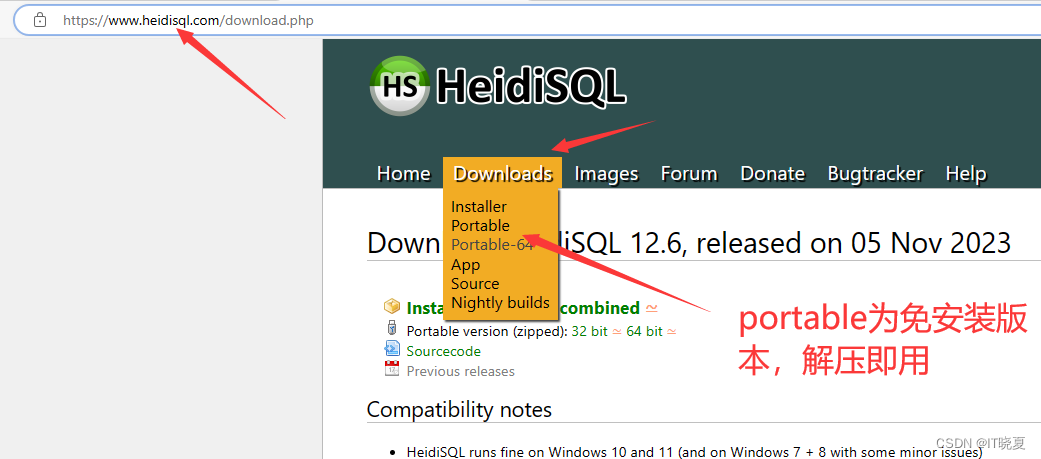This screenshot has width=1041, height=459.
Task: Choose Source from Downloads dropdown
Action: 475,284
